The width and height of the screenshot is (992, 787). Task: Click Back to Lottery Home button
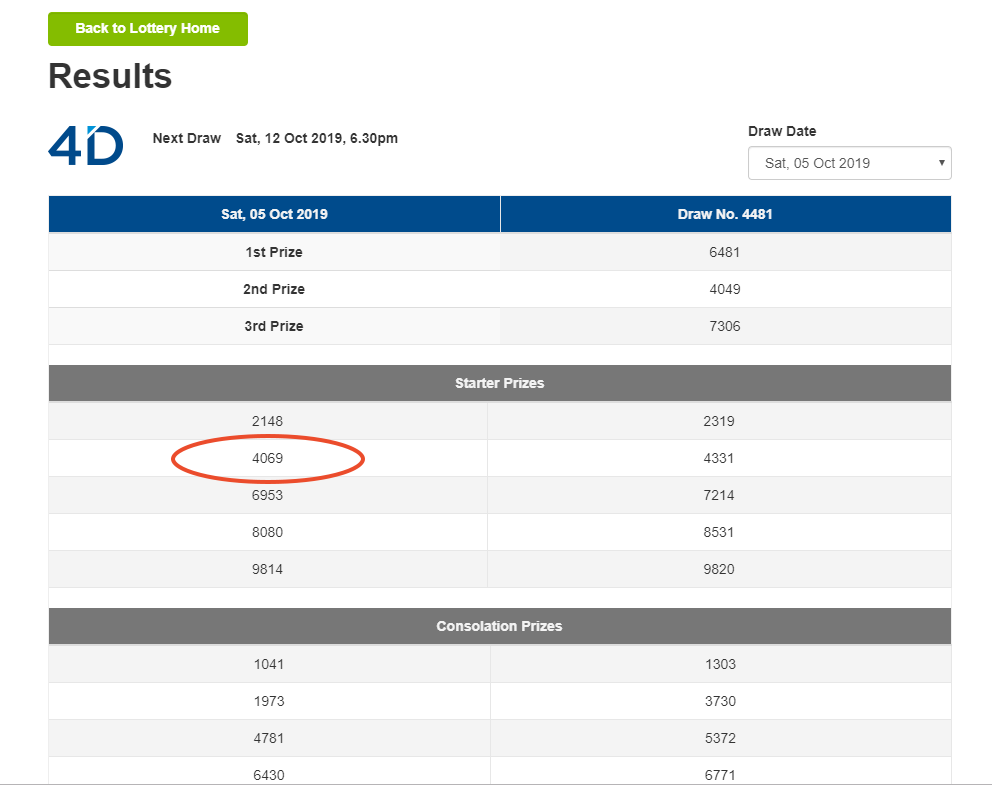148,29
